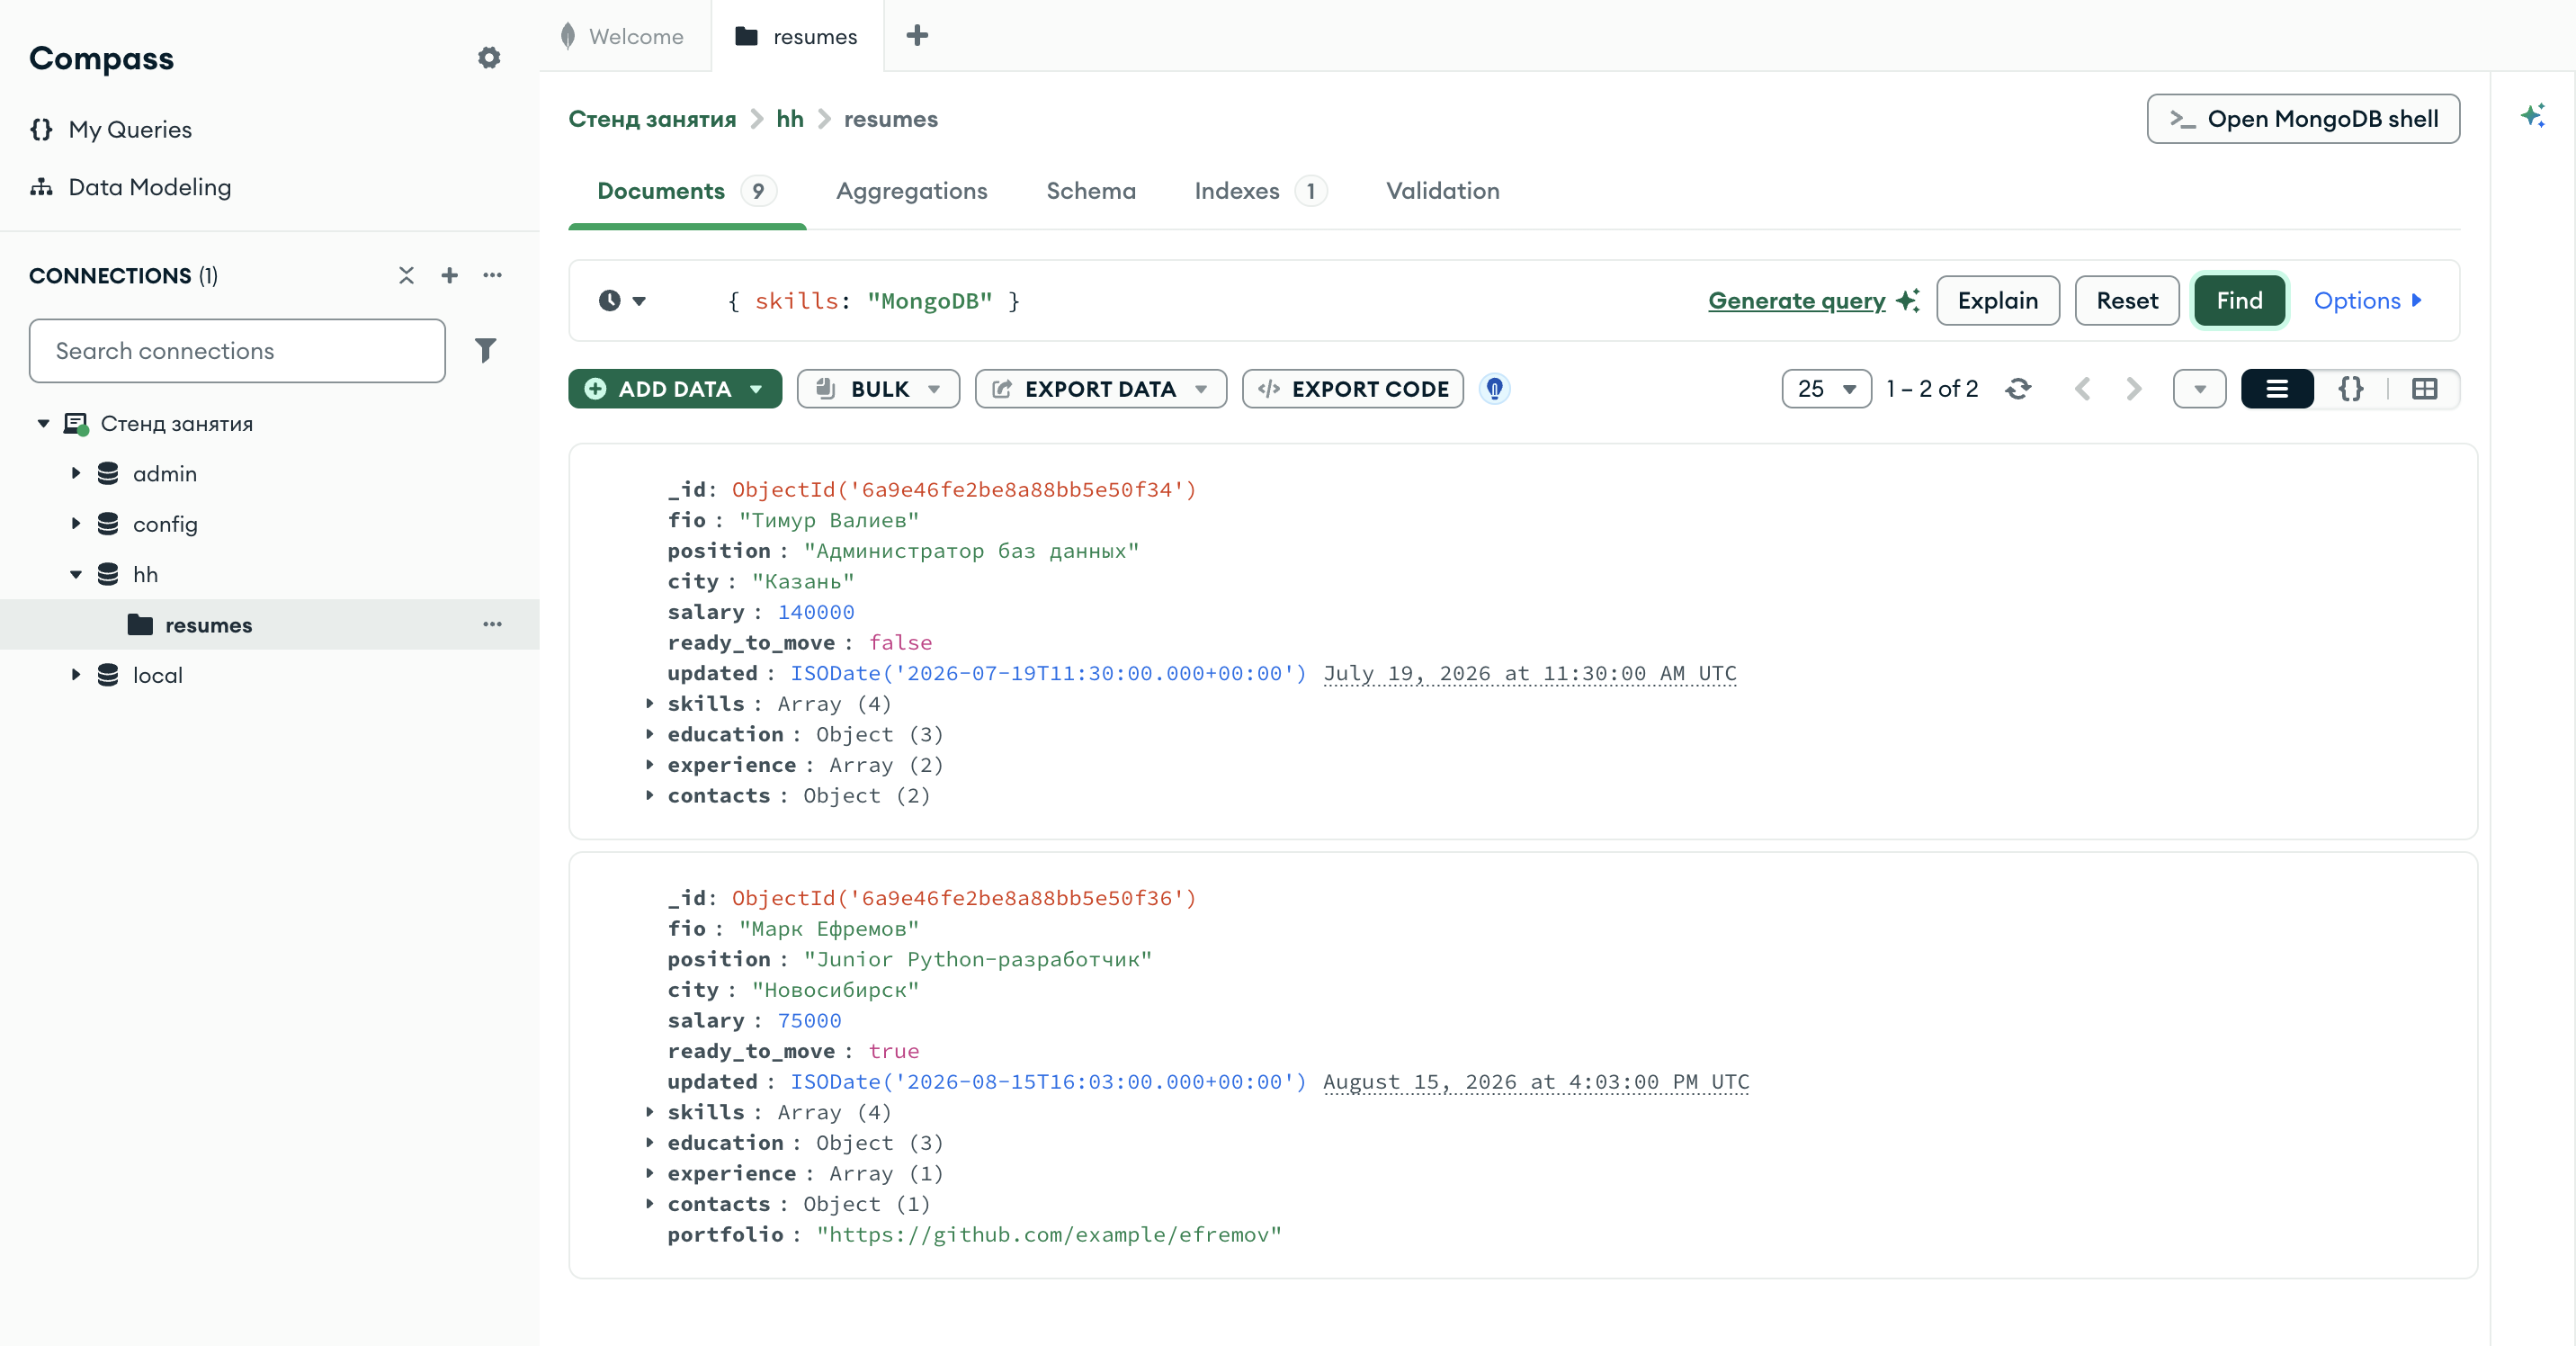Click the lightbulb insight icon
2576x1346 pixels.
pos(1494,389)
